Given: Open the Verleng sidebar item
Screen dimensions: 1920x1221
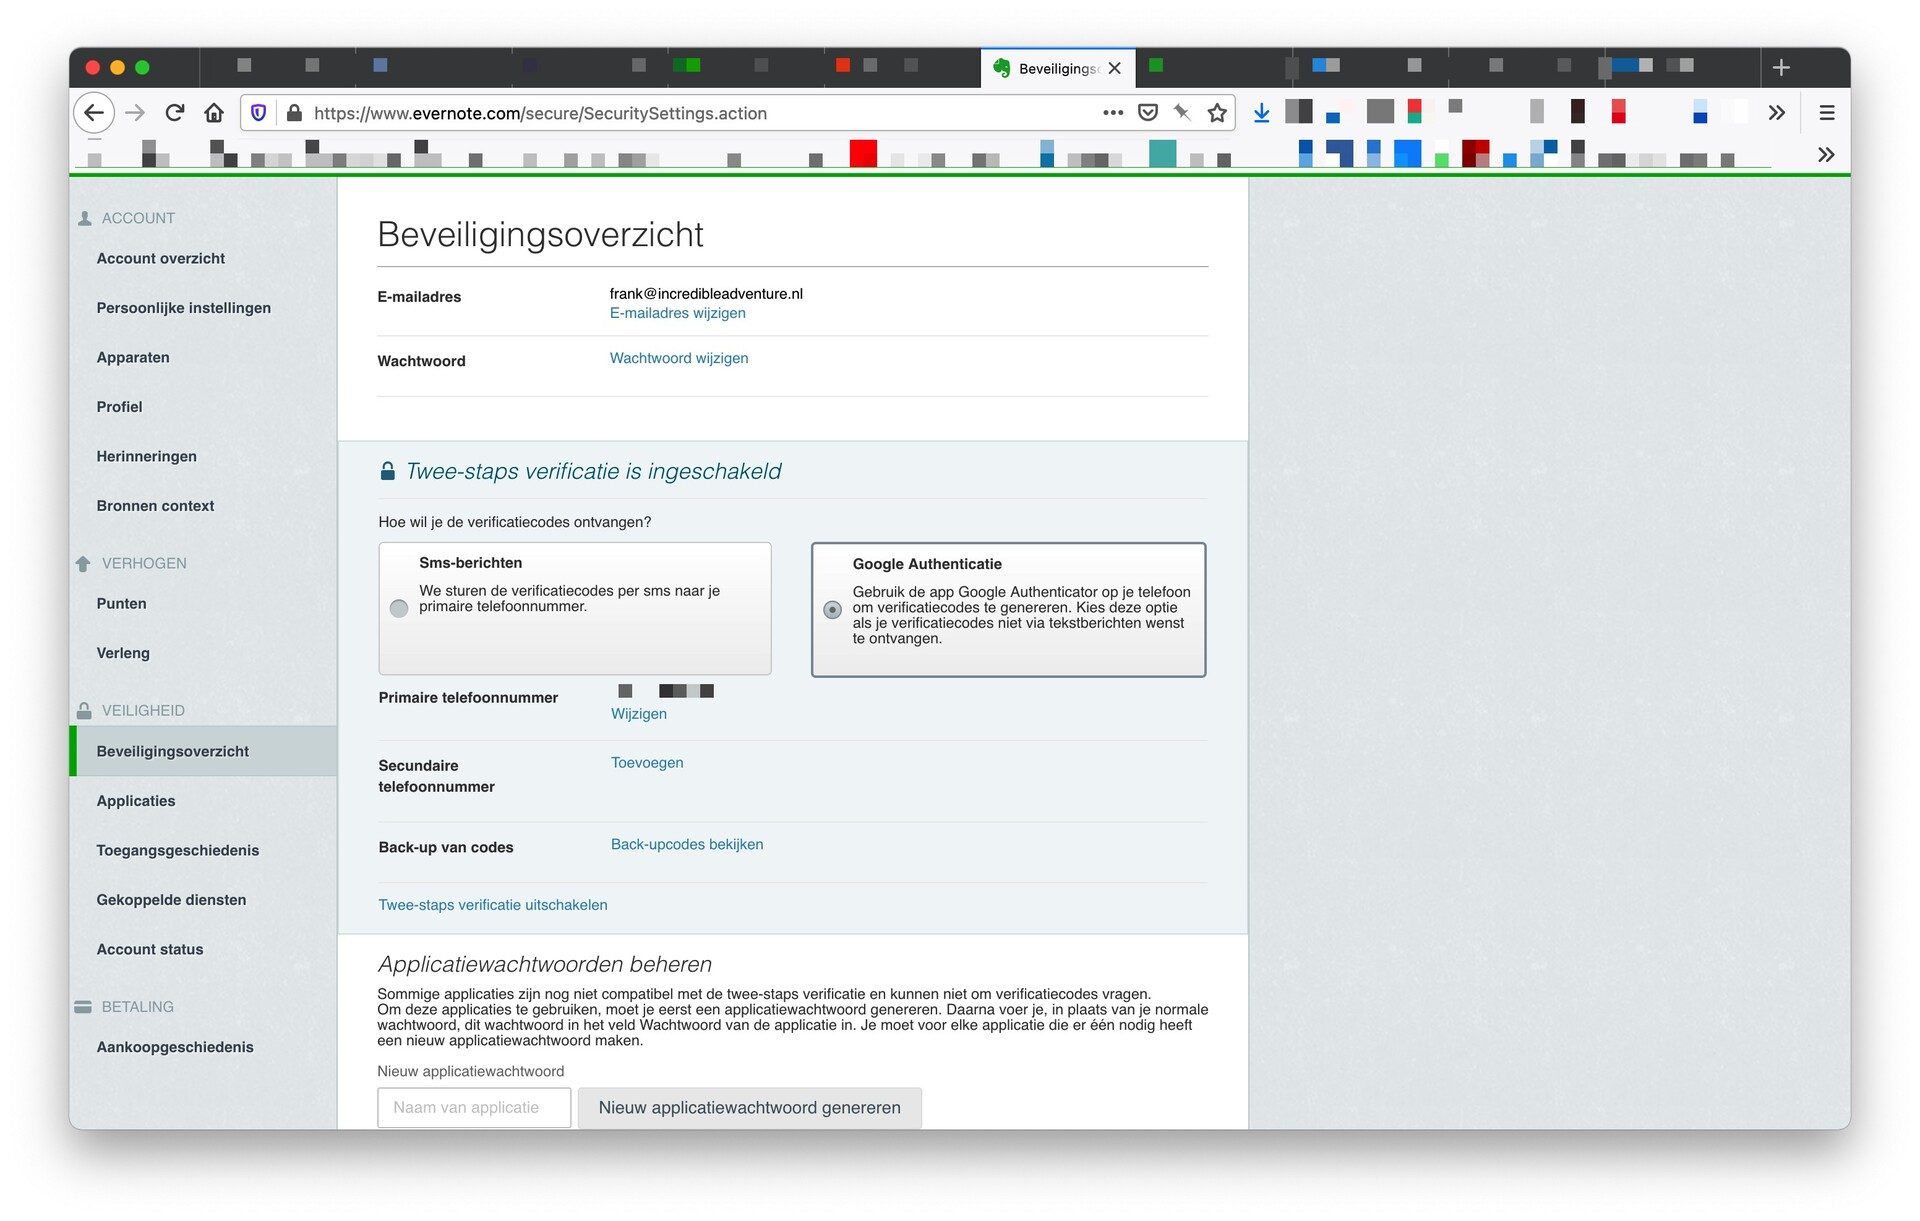Looking at the screenshot, I should 123,653.
